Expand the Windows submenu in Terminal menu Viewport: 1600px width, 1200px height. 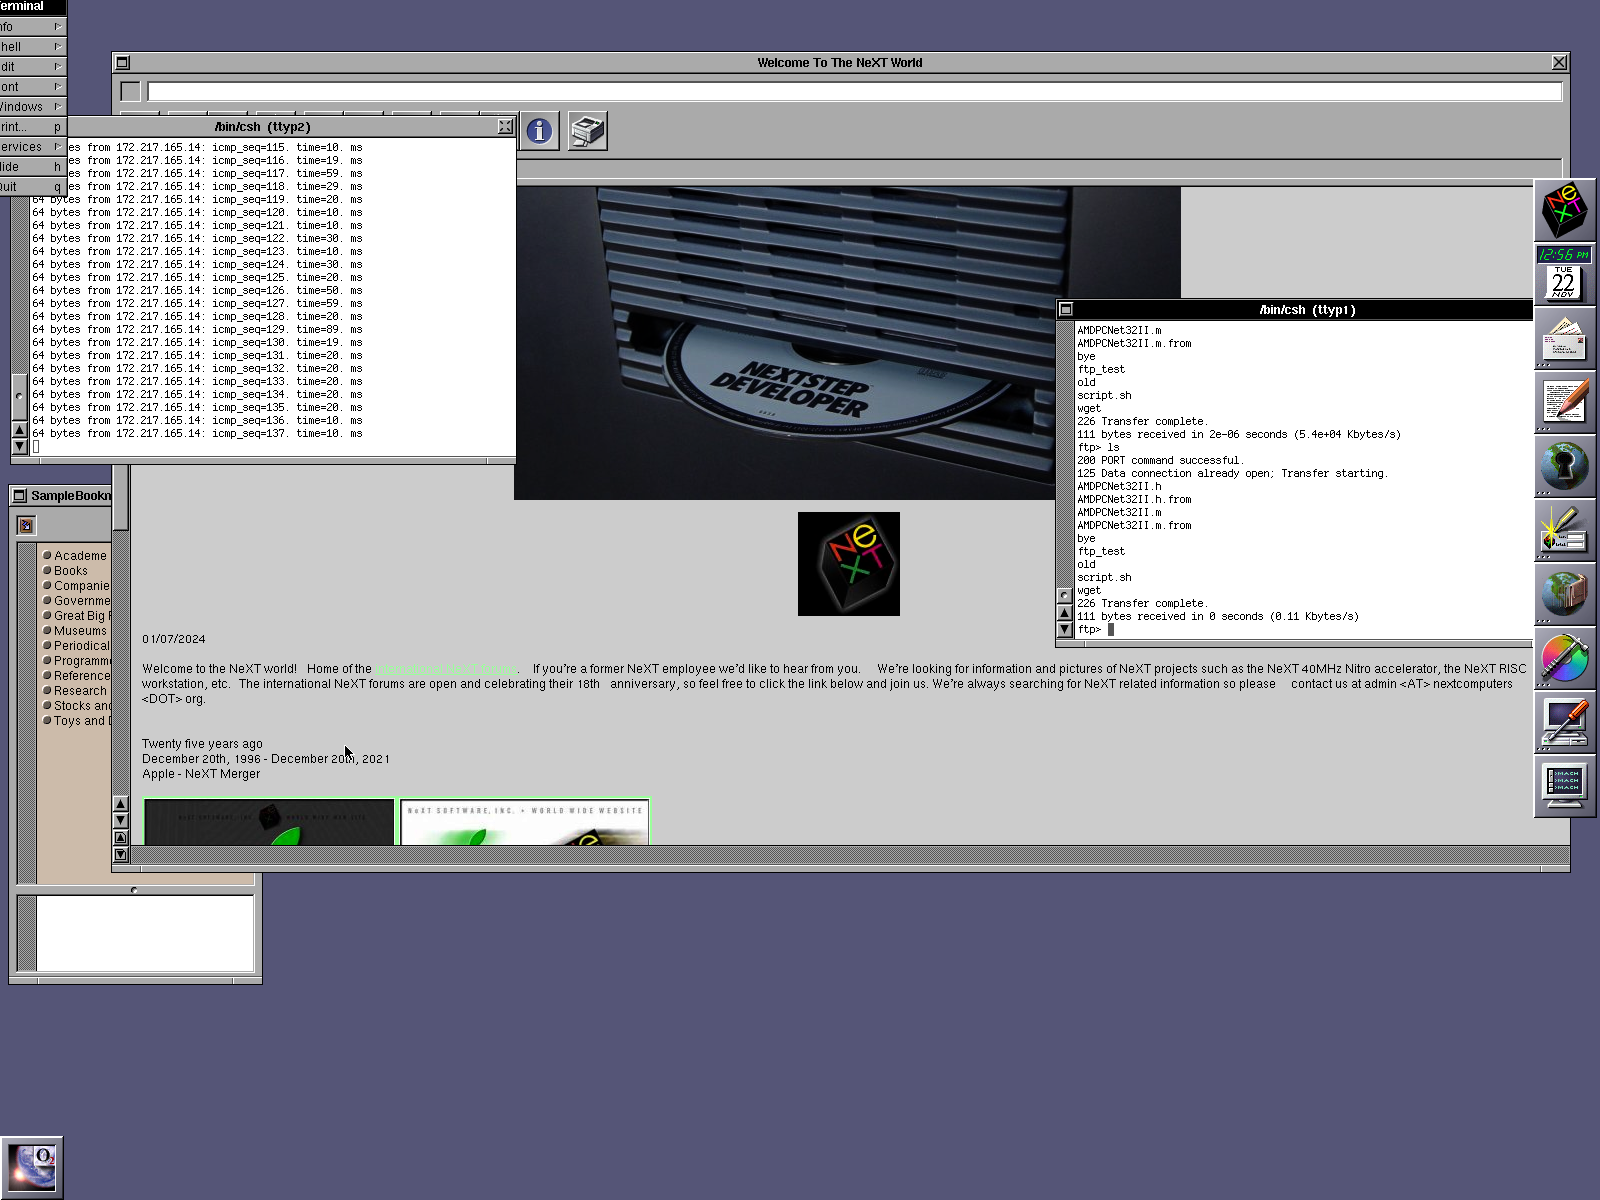pos(32,107)
